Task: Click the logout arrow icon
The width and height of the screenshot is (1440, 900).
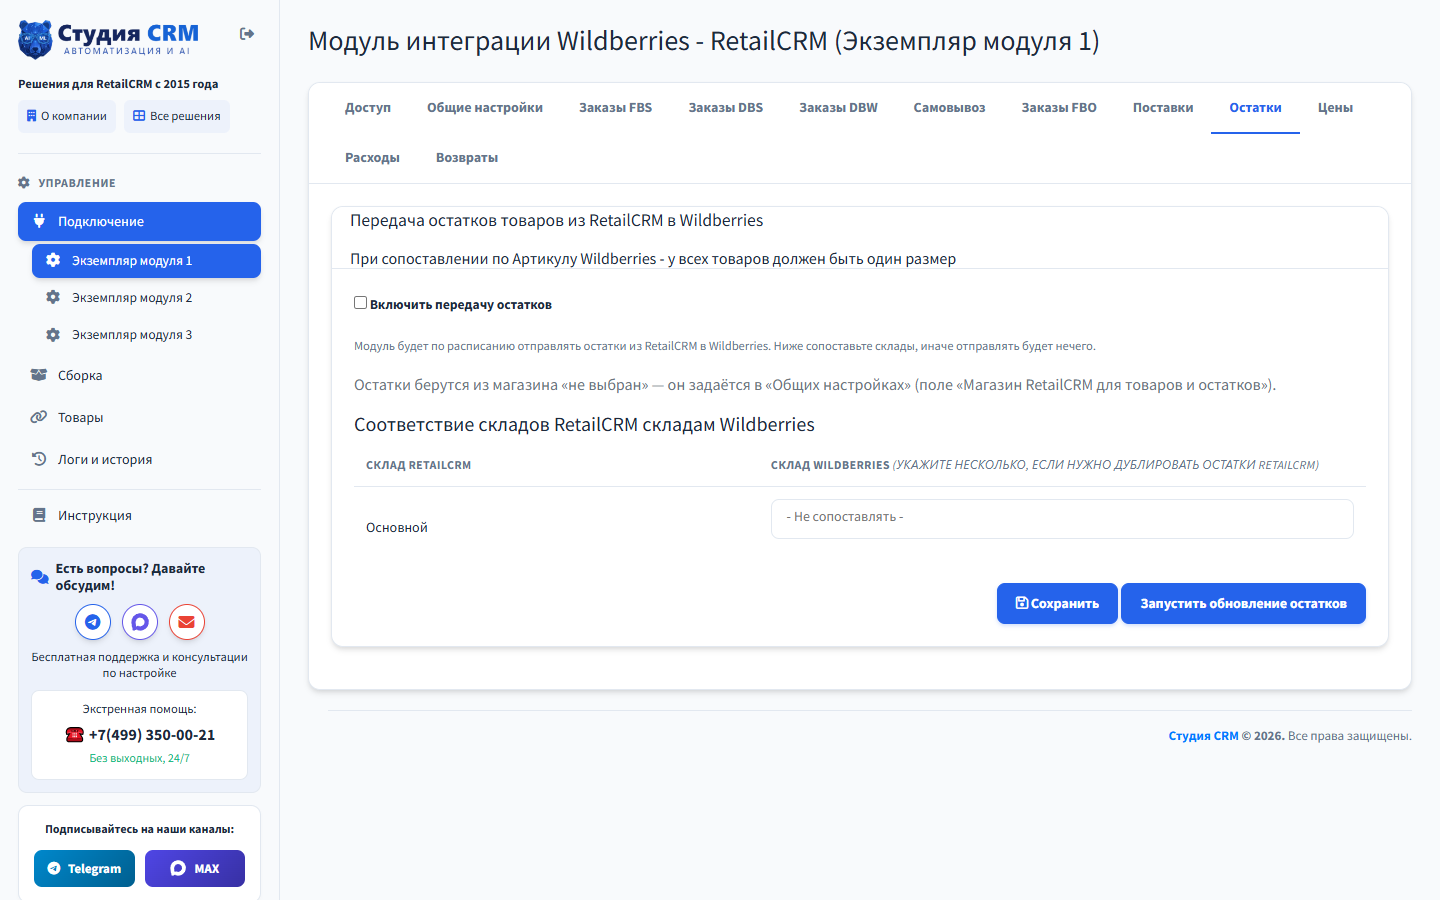Action: tap(247, 34)
